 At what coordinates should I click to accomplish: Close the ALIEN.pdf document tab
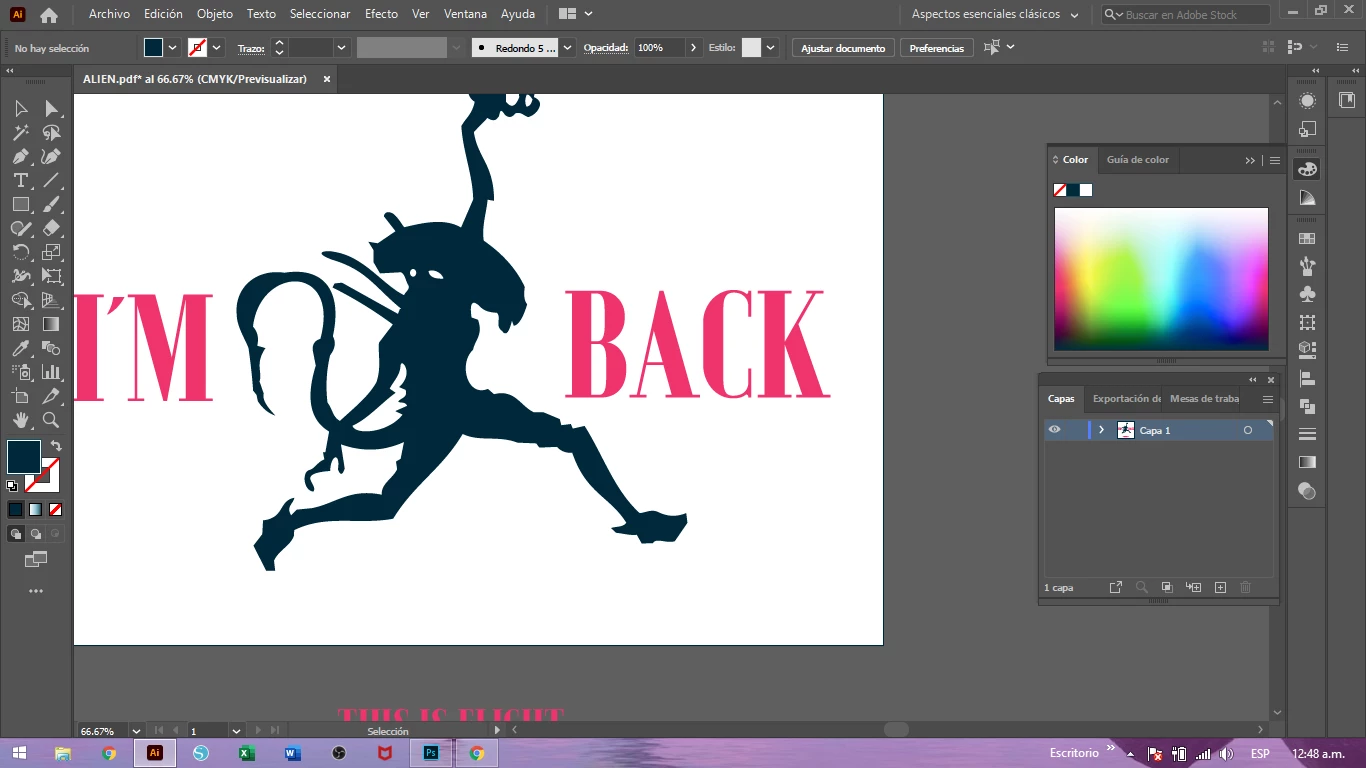pos(326,79)
